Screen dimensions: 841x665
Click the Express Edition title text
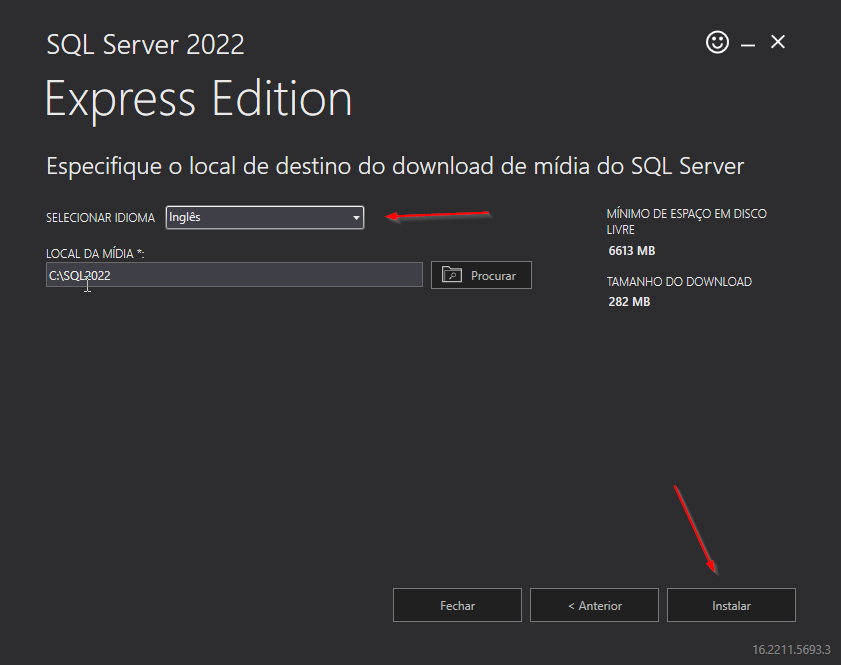198,99
